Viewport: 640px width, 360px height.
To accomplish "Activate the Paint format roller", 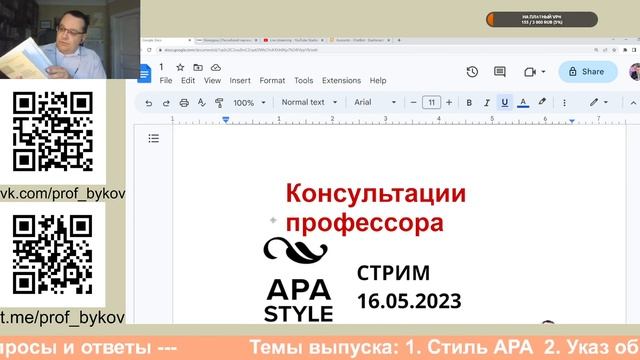I will [x=219, y=102].
